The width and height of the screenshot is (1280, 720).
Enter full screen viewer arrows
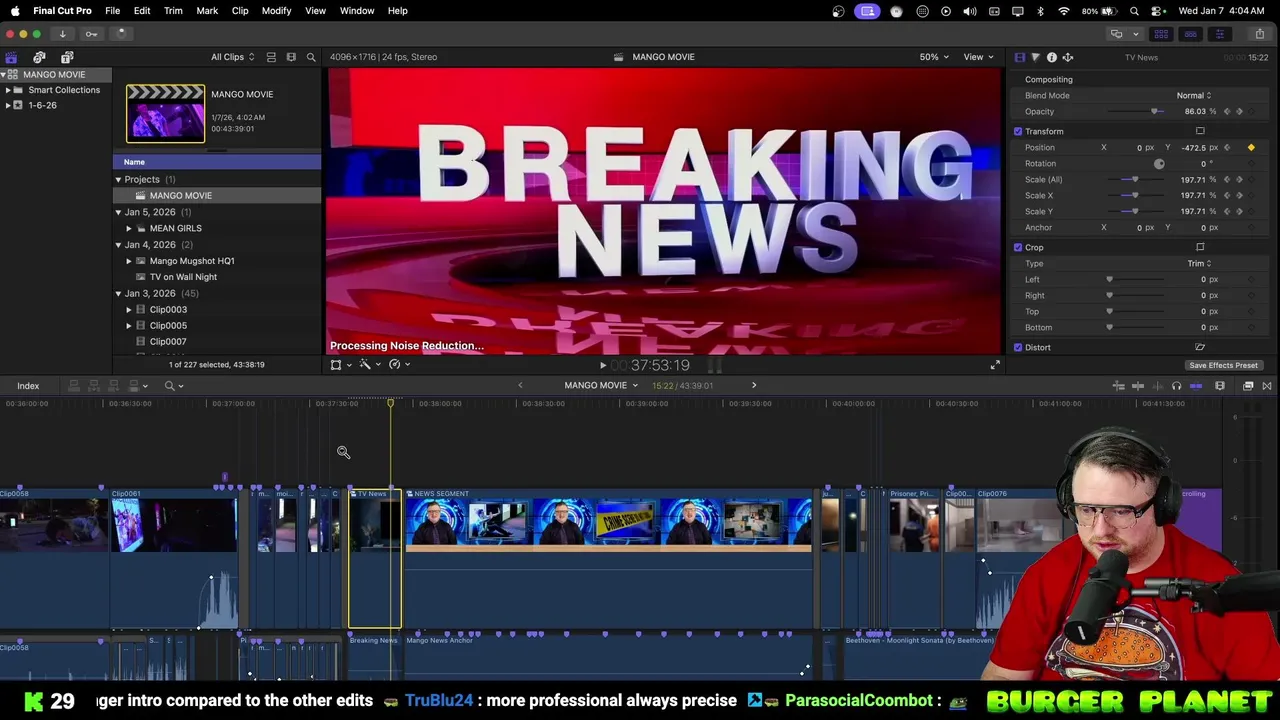tap(995, 365)
